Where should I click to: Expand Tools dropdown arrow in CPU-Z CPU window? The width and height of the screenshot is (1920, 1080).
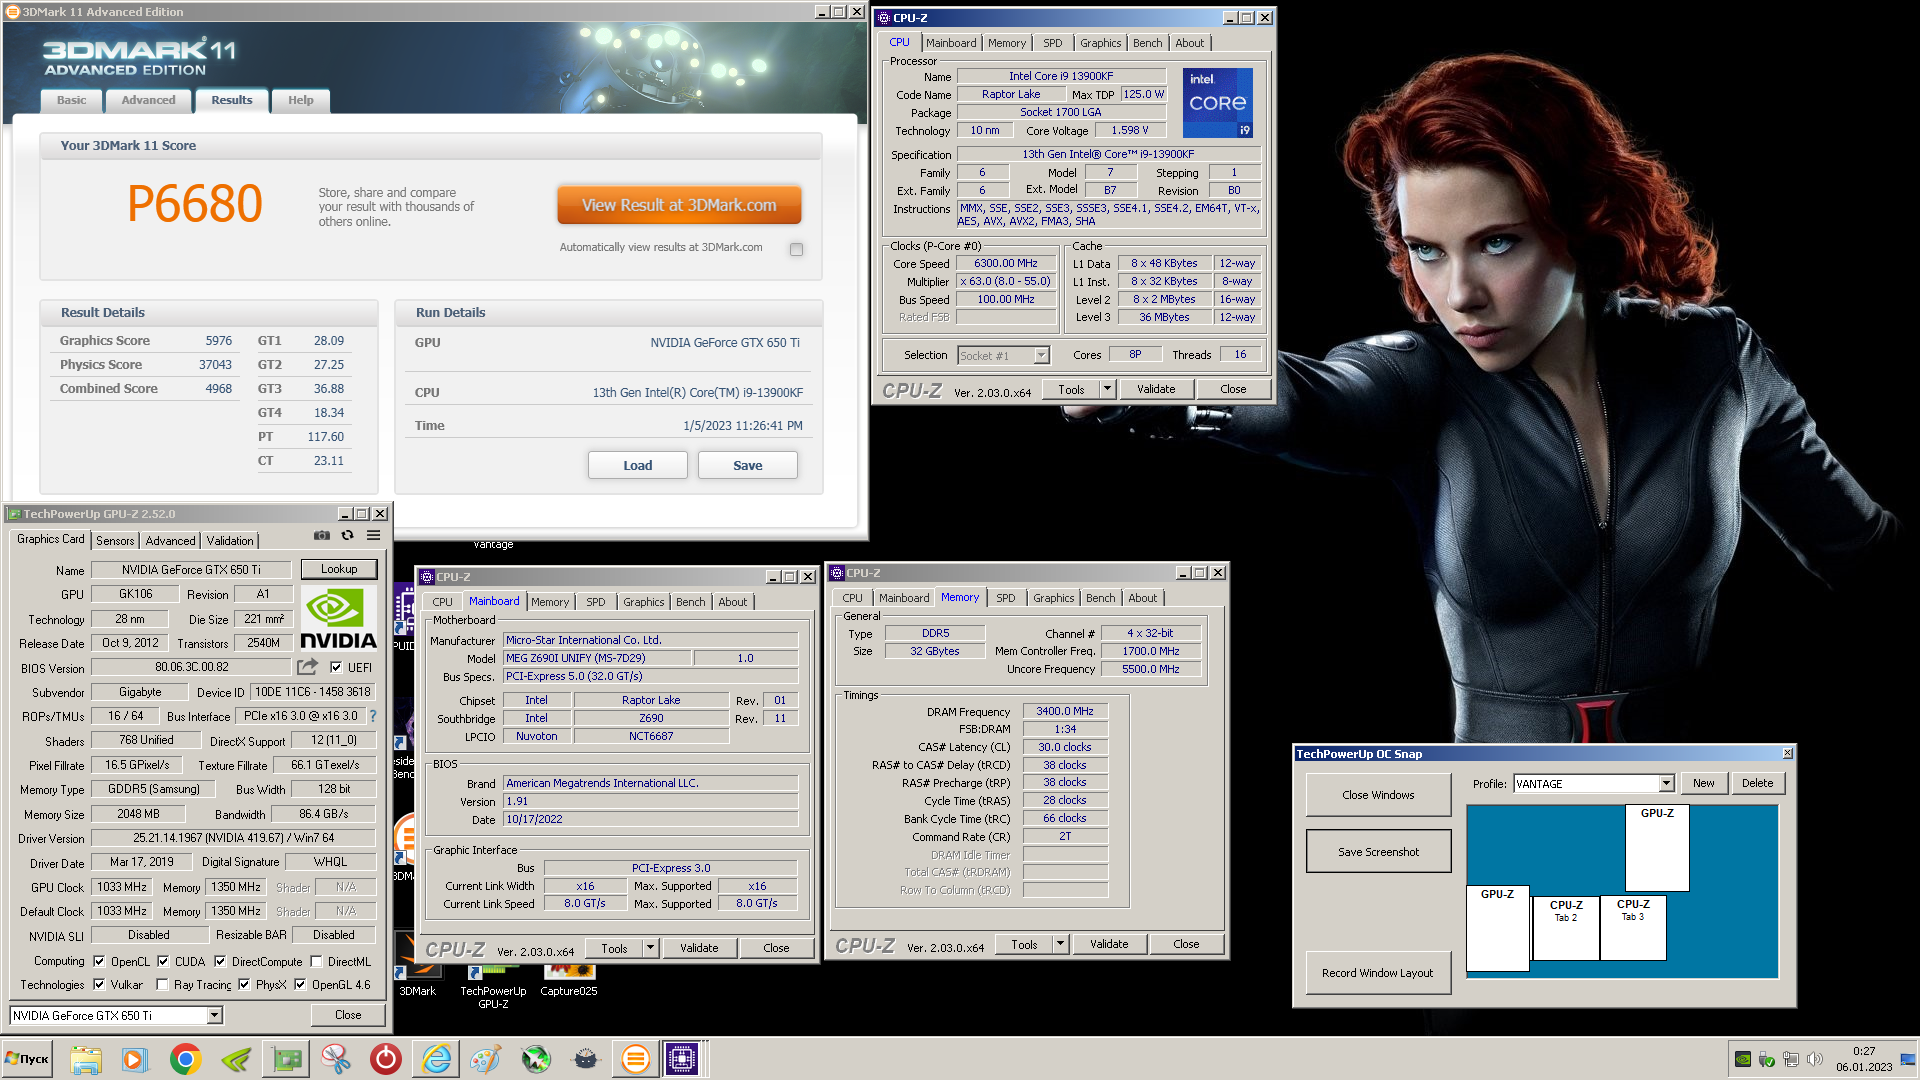(1107, 389)
